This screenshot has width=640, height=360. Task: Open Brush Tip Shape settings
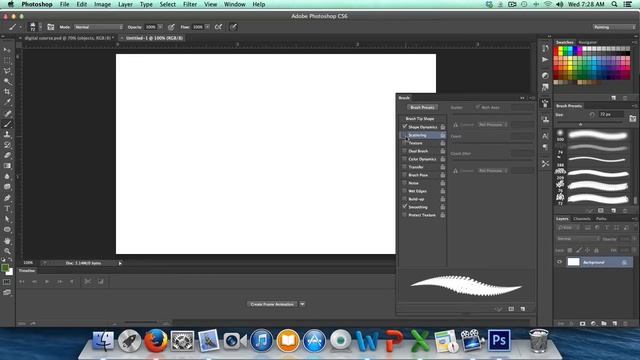420,118
